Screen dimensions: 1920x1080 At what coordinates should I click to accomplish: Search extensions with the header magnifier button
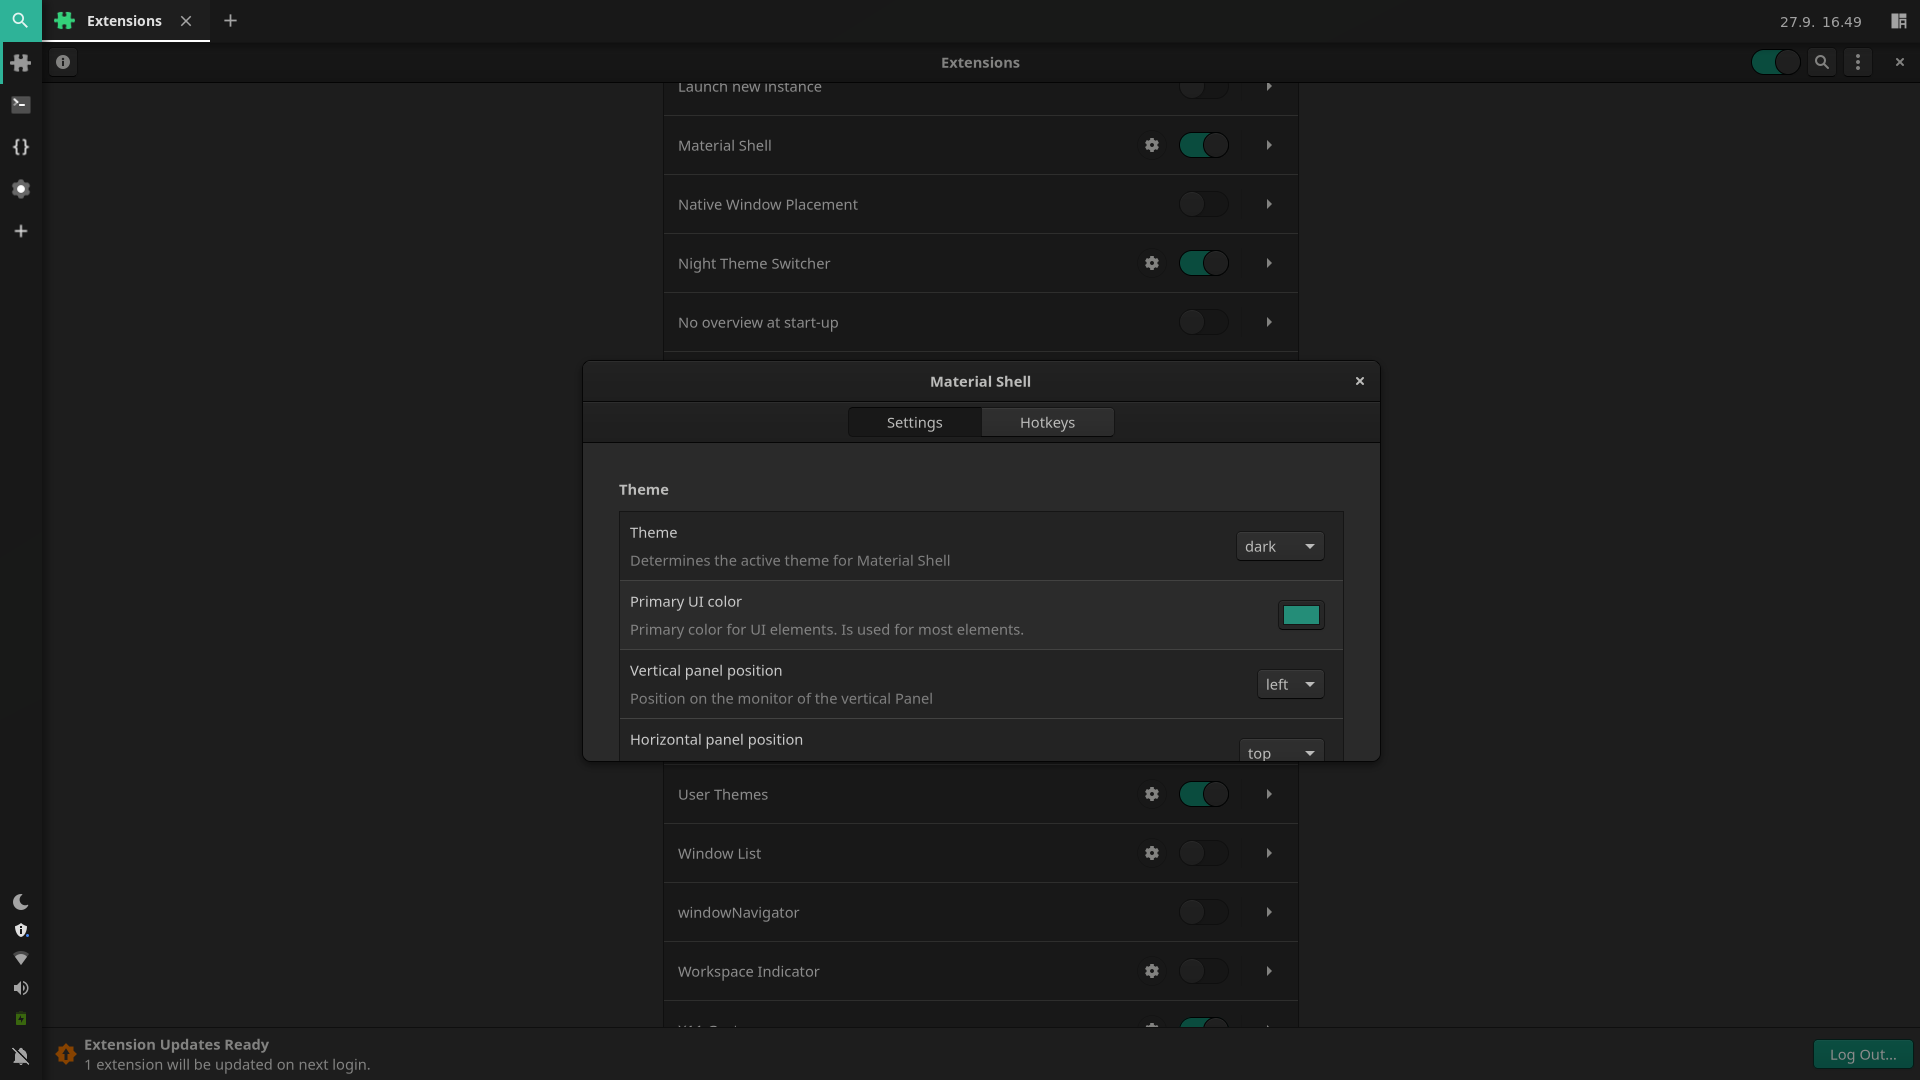pos(1822,62)
